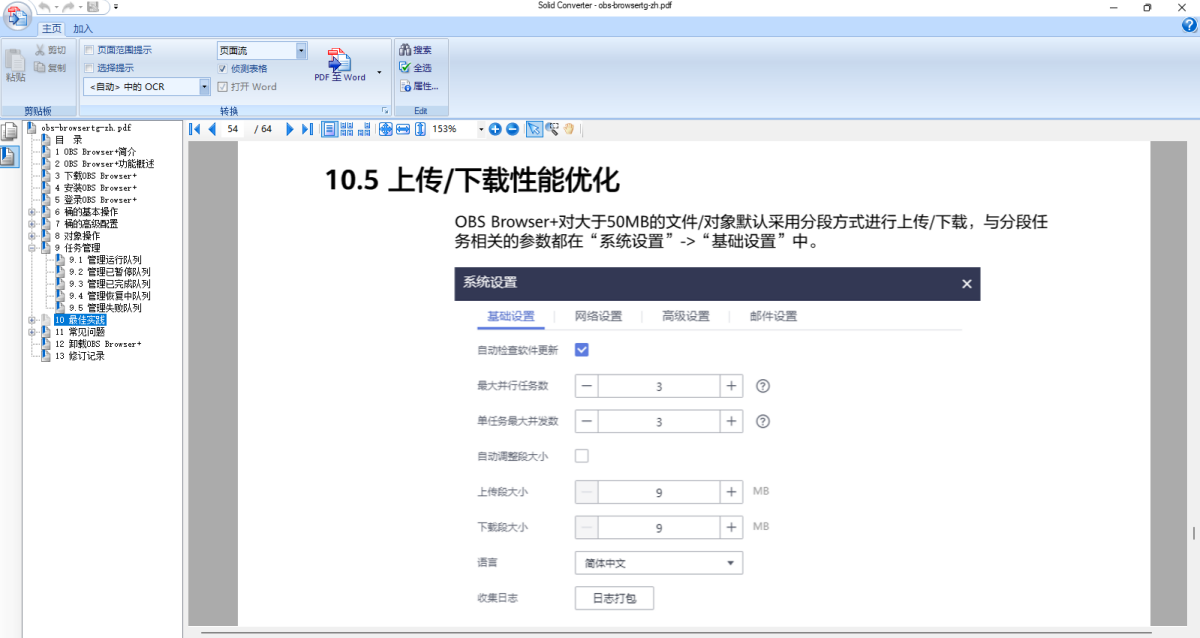
Task: Select the 主页 ribbon tab
Action: pos(50,29)
